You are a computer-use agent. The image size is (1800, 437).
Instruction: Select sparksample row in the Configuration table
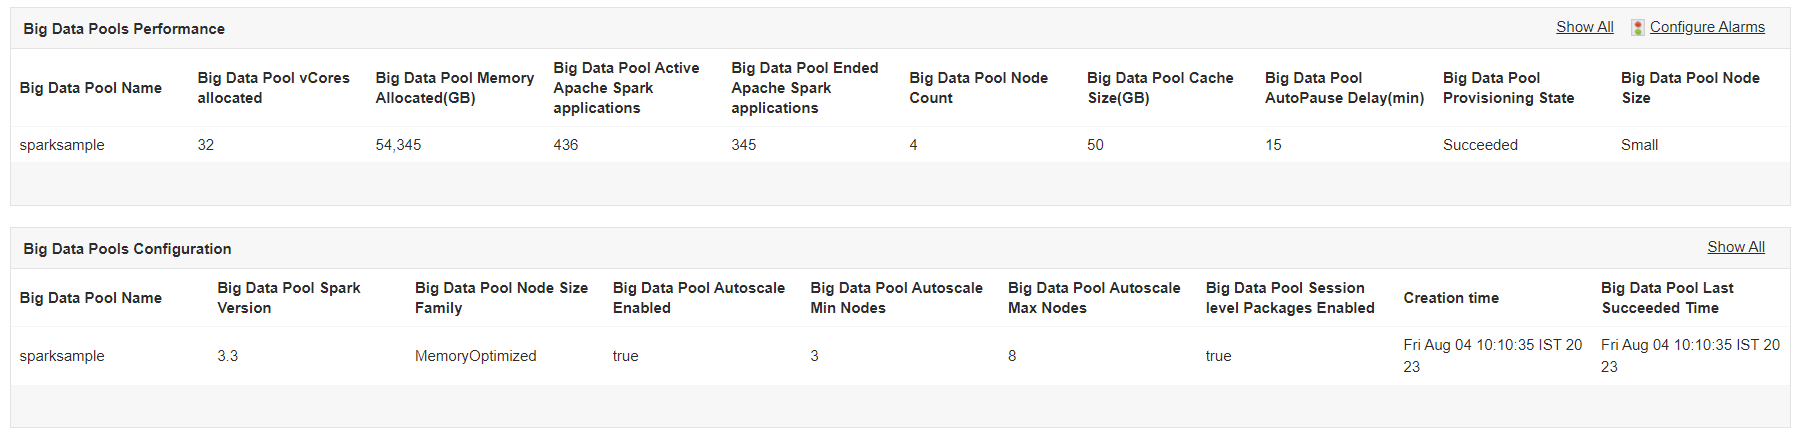[x=62, y=356]
